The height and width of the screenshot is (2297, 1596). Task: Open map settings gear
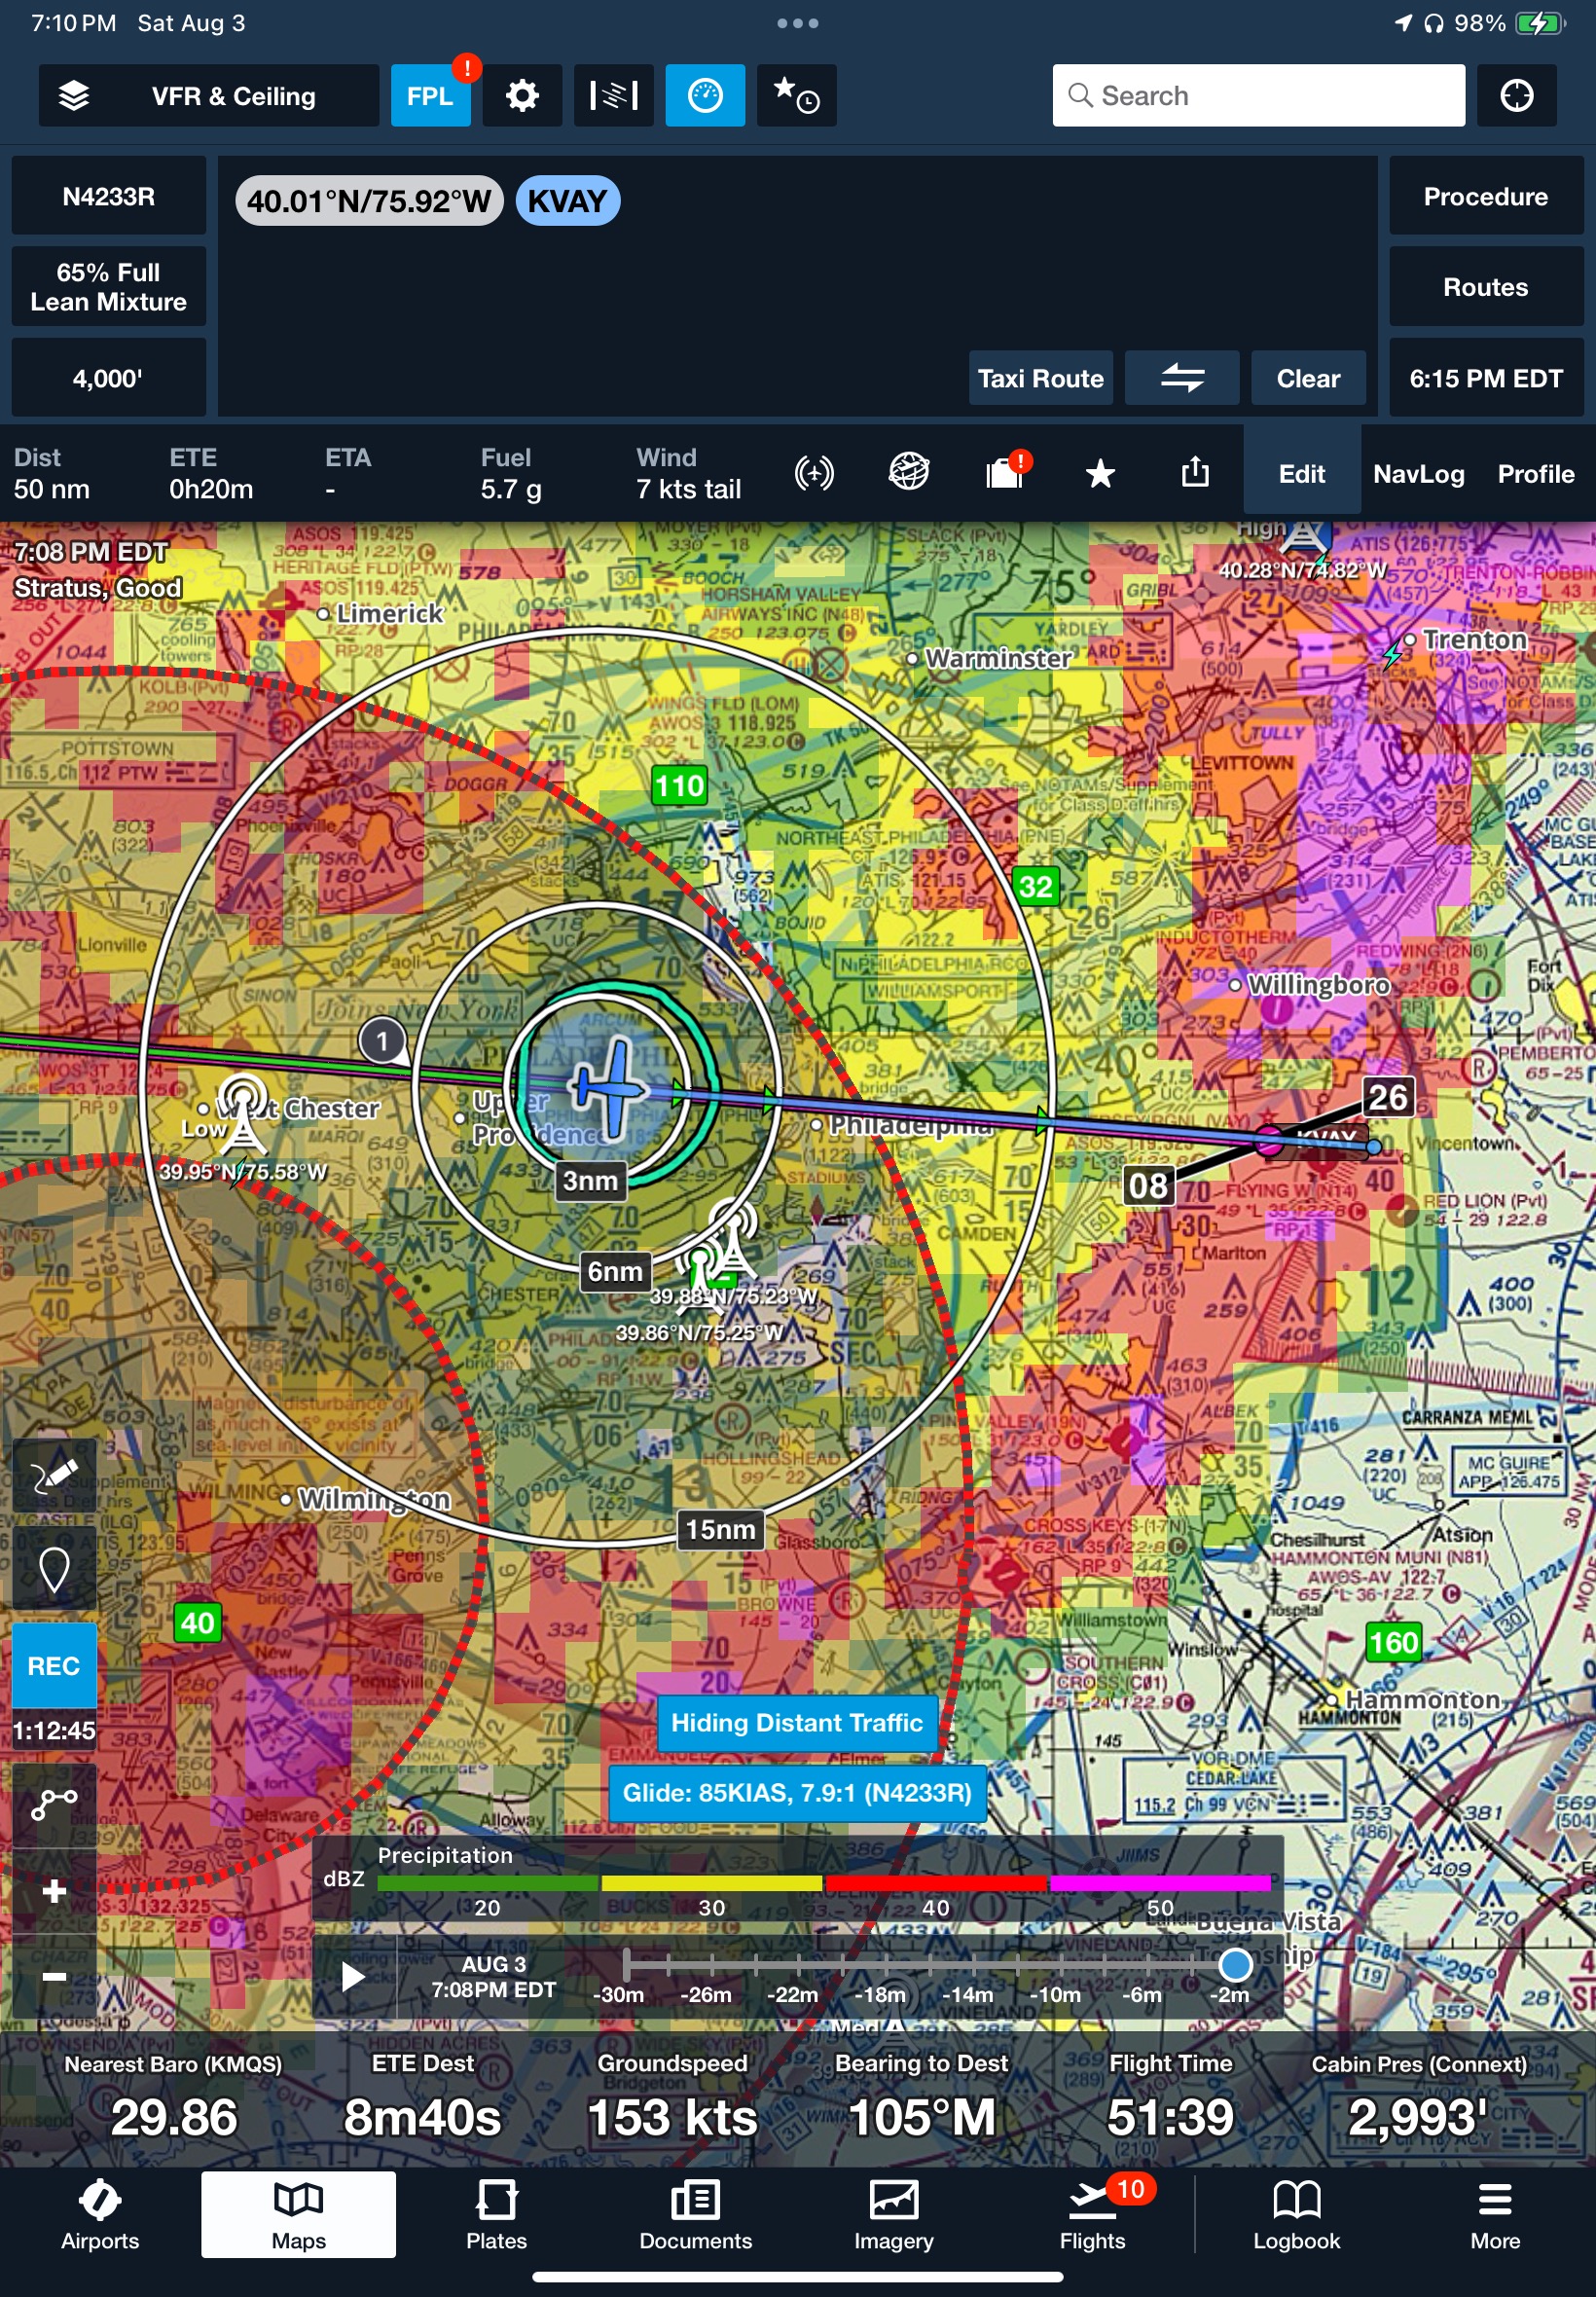pyautogui.click(x=521, y=96)
